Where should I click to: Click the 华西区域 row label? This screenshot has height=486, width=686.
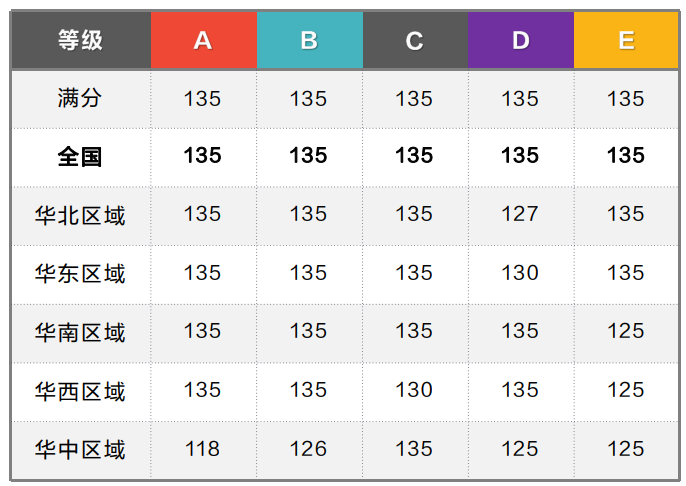[x=81, y=390]
